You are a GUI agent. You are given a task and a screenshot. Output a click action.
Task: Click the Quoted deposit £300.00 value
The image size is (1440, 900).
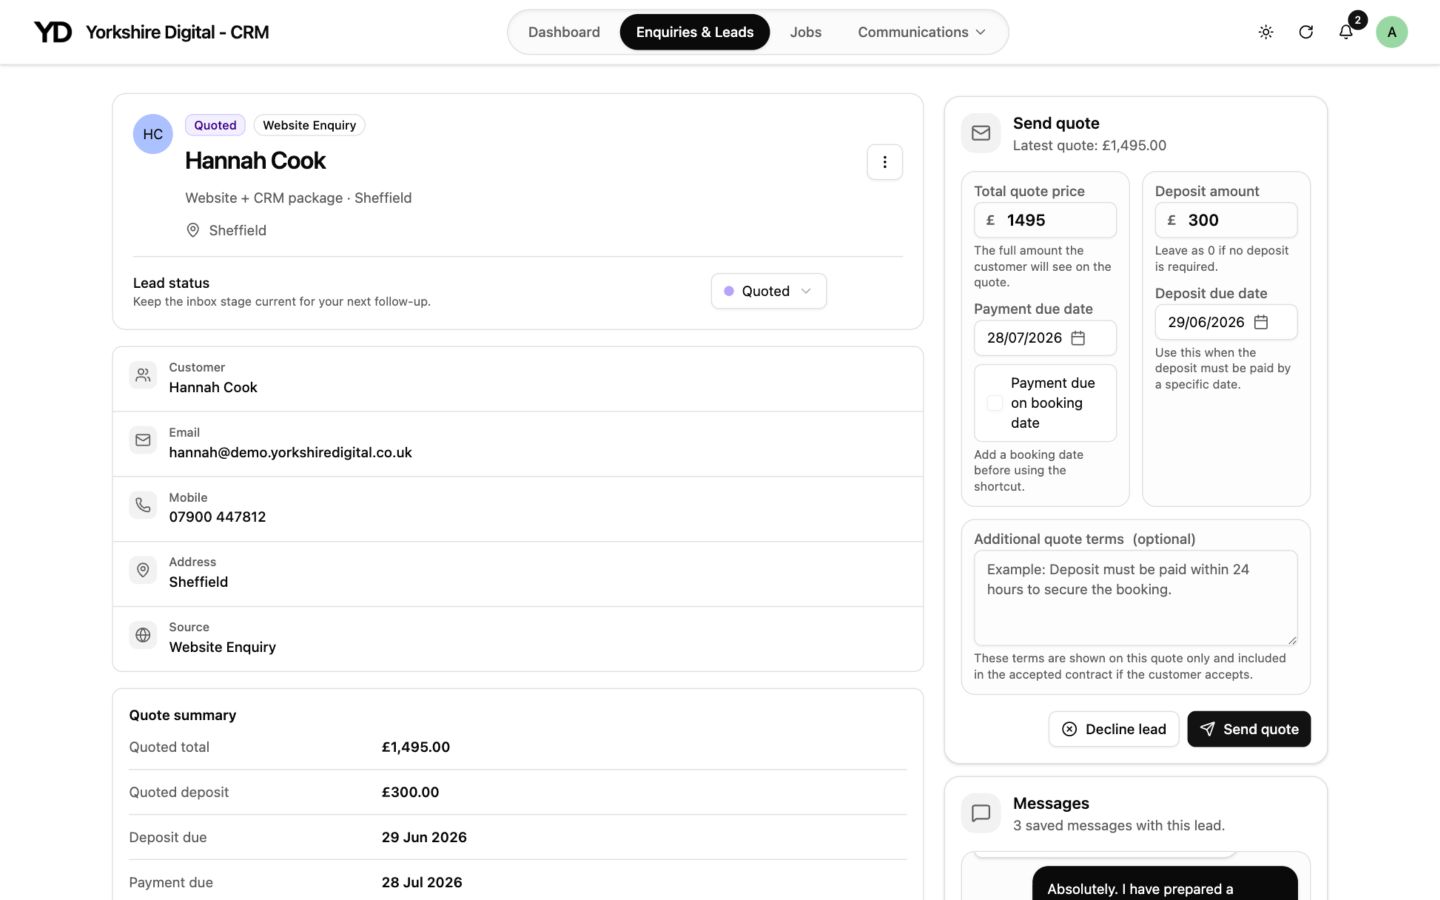point(410,792)
